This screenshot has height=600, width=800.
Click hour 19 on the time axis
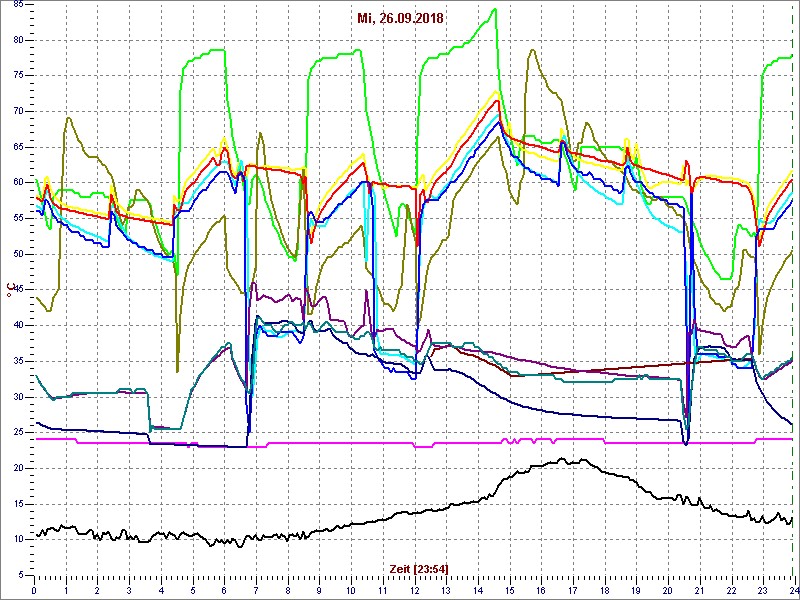636,590
